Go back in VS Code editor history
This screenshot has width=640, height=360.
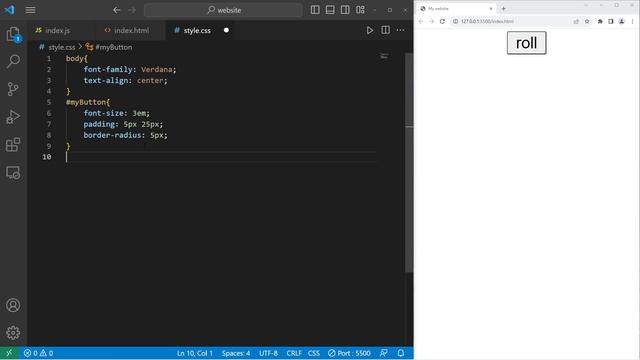click(117, 10)
